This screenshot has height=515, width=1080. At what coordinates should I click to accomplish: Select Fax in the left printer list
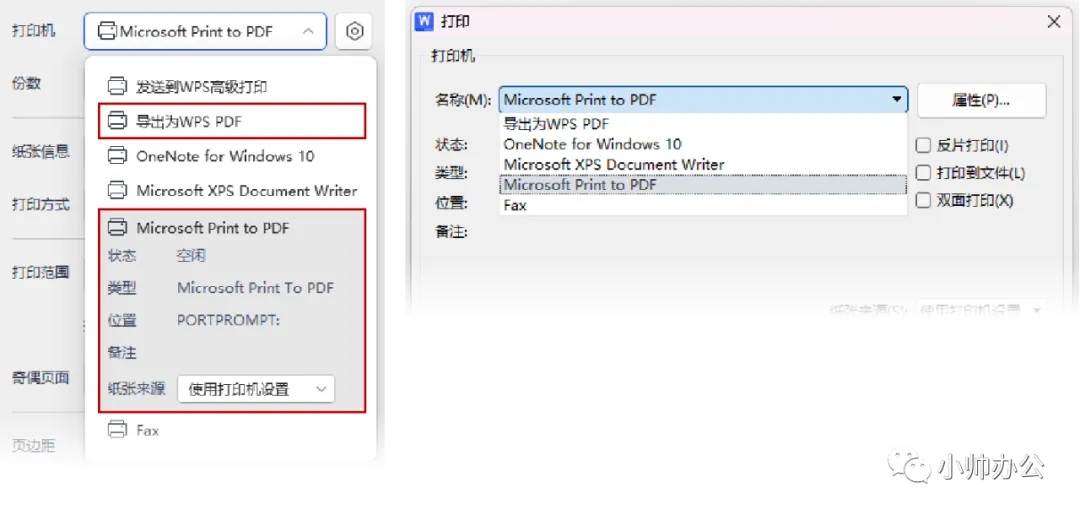click(x=231, y=430)
